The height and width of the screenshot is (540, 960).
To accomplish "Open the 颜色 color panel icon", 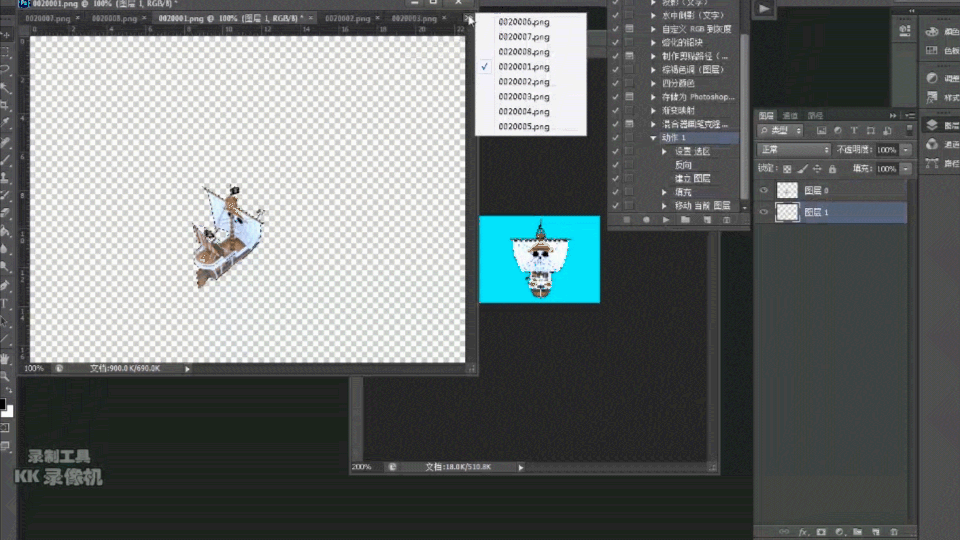I will 932,31.
